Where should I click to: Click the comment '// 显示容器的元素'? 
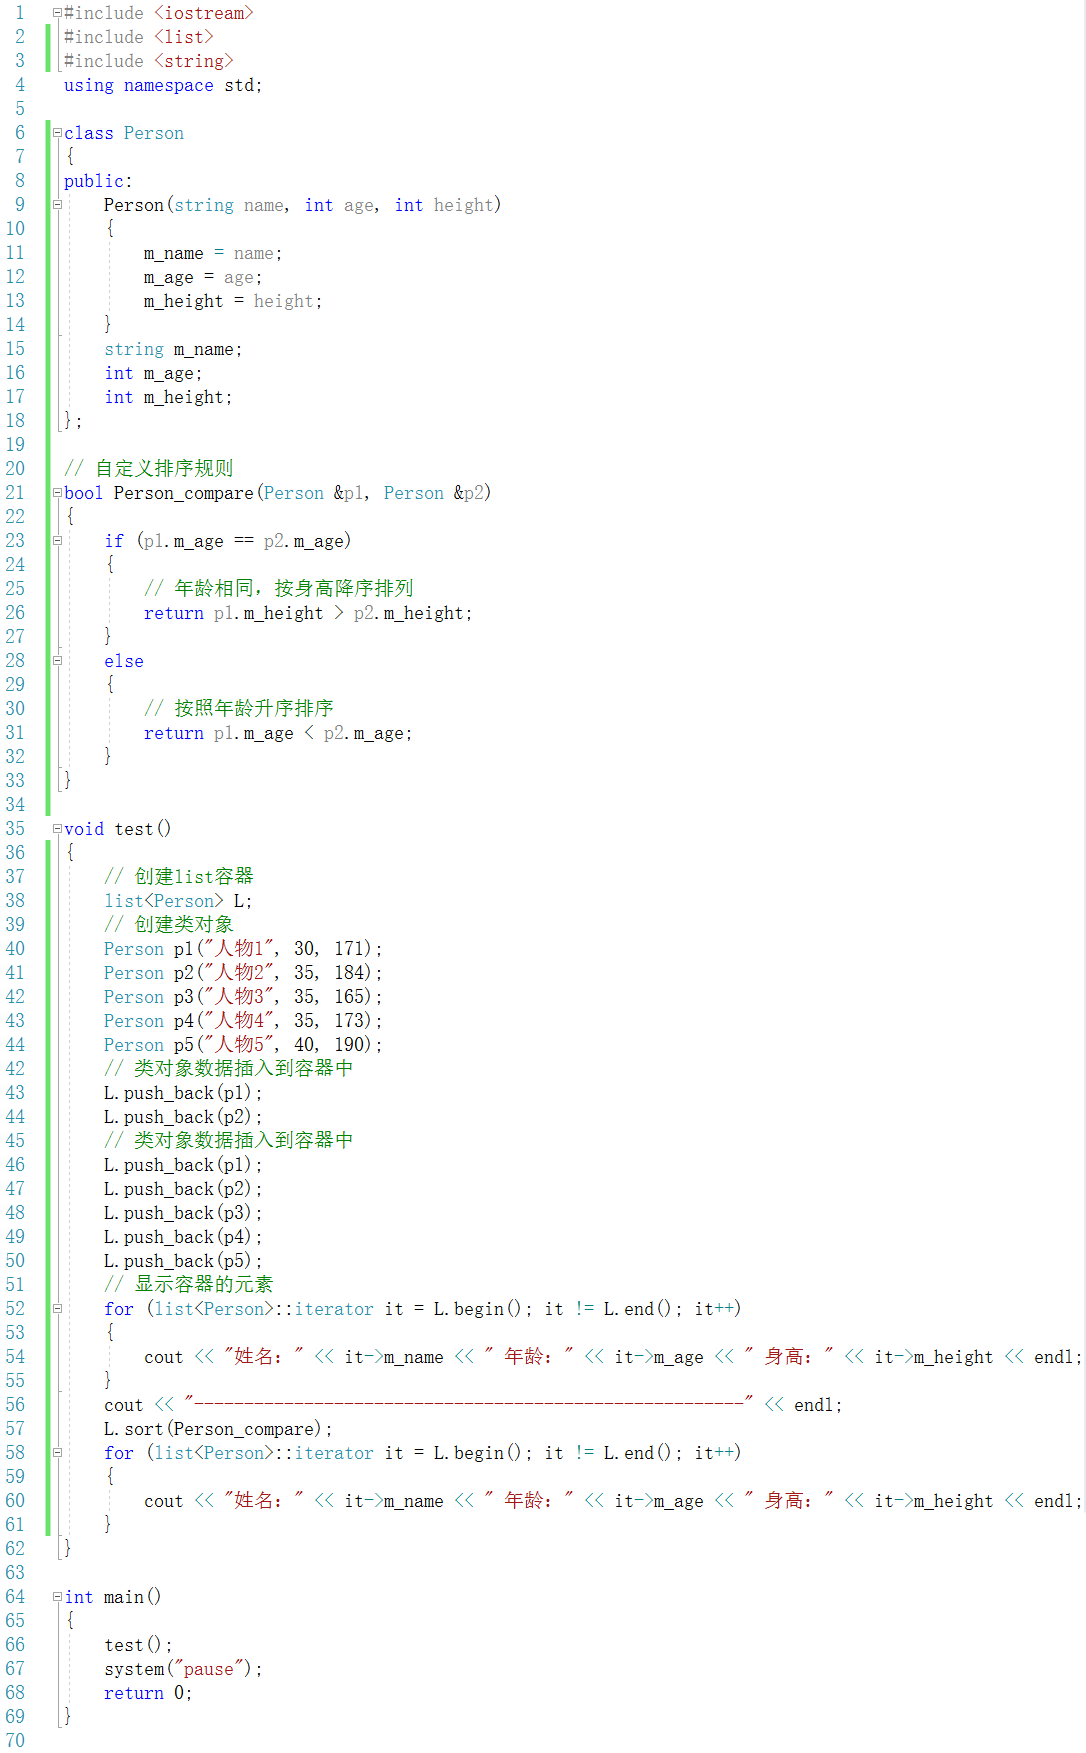189,1284
